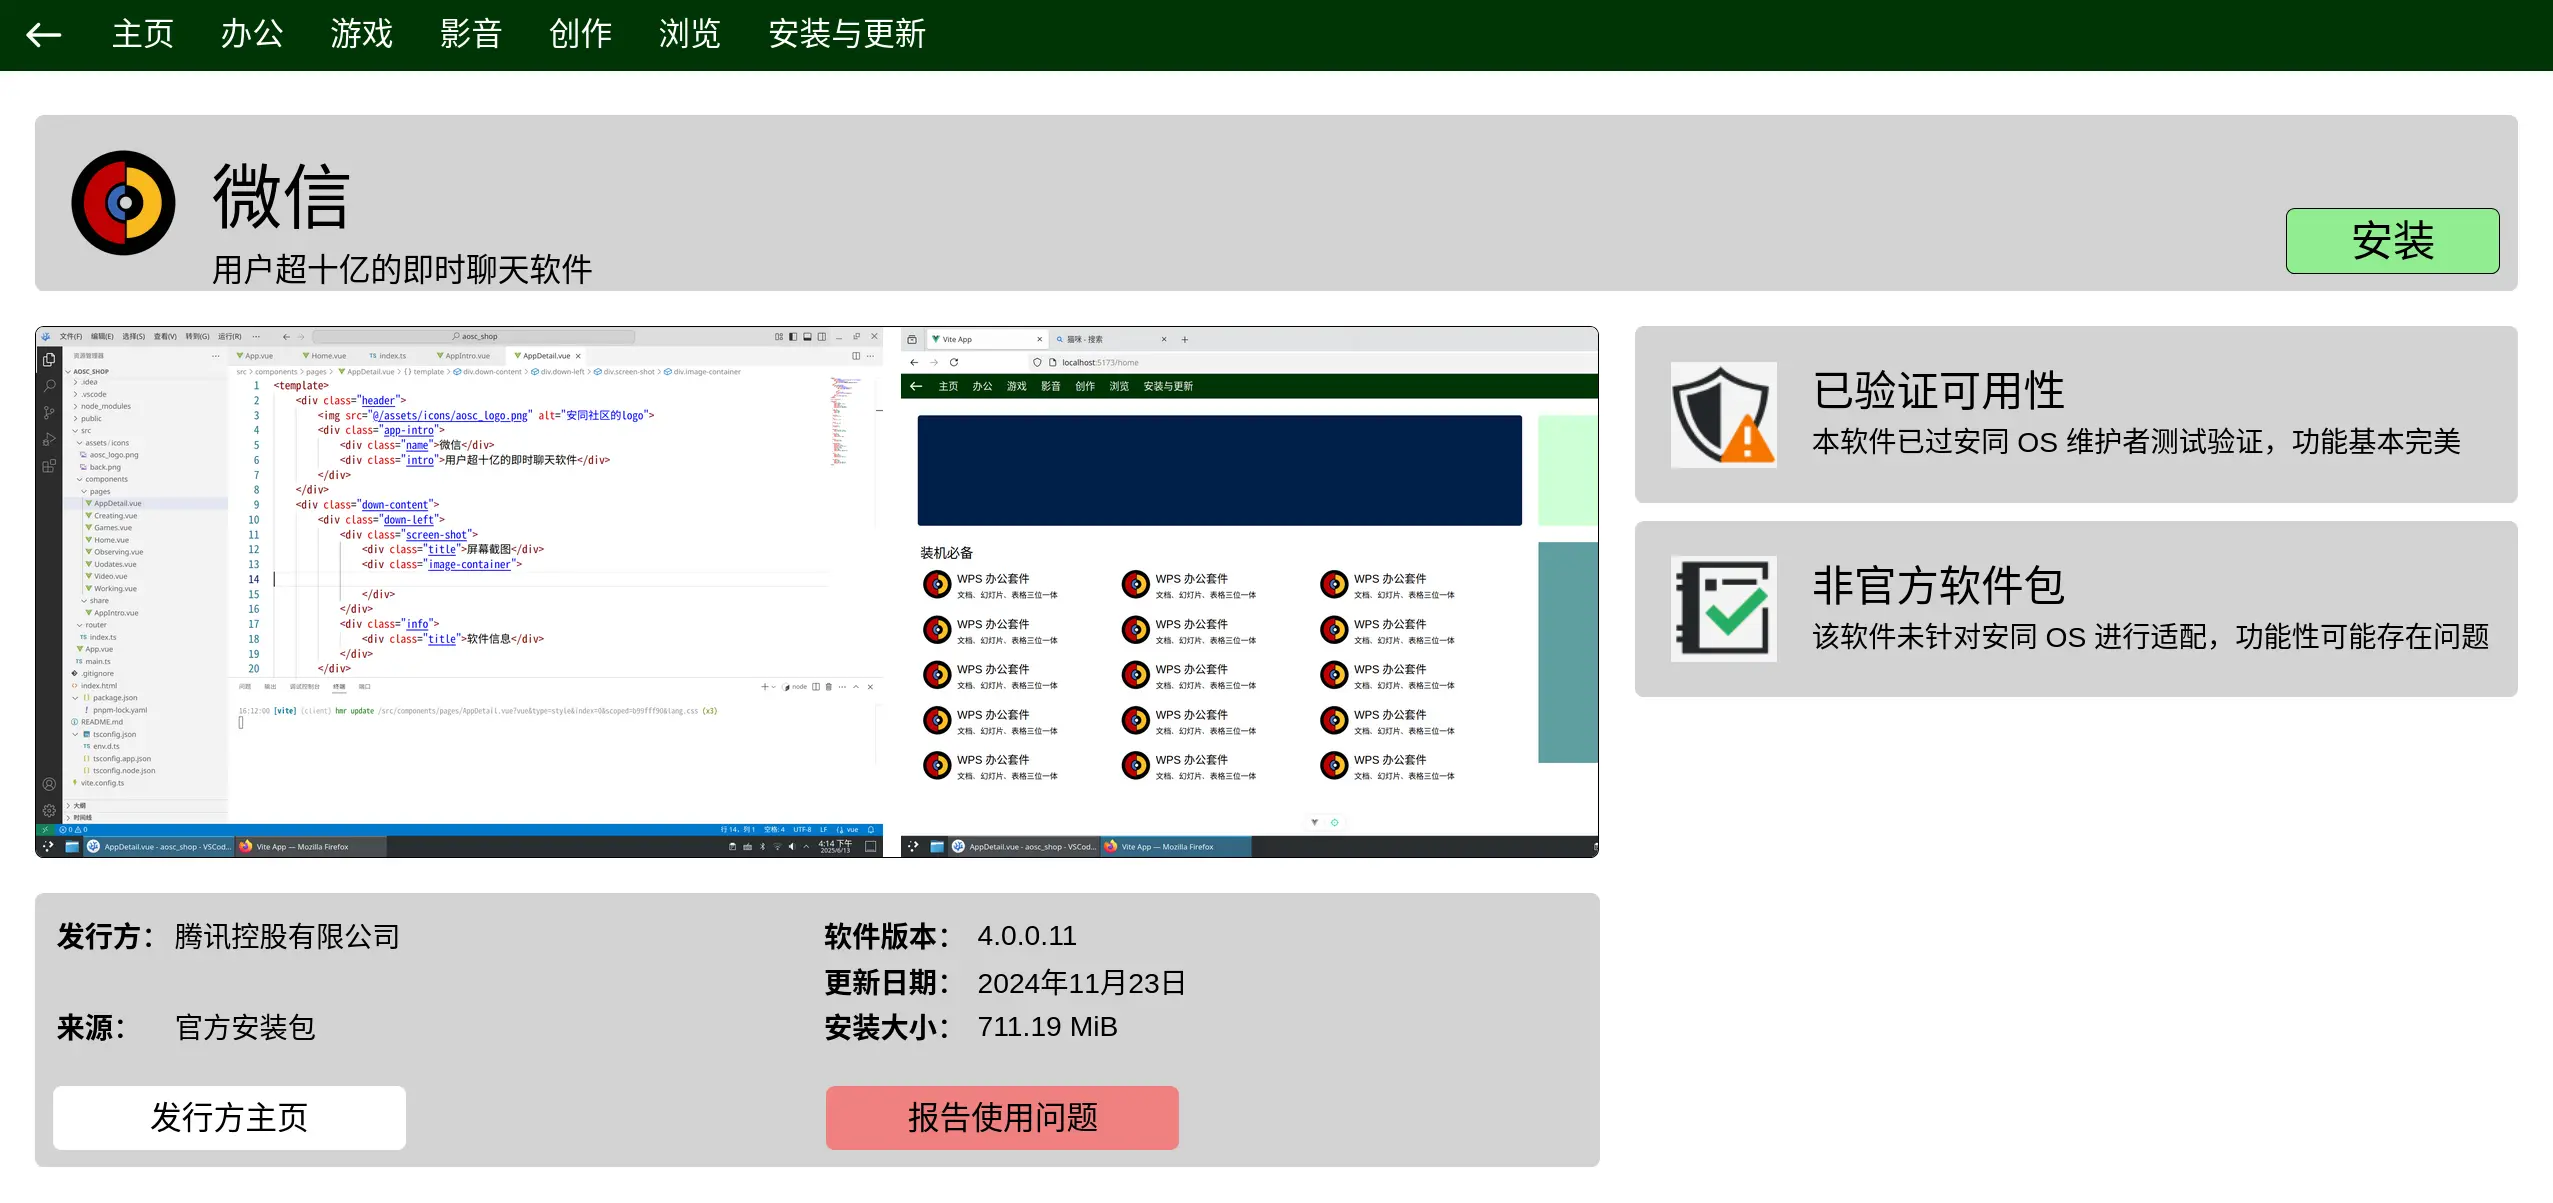2553x1203 pixels.
Task: Select the 已验证可用性 info card heading
Action: [1937, 390]
